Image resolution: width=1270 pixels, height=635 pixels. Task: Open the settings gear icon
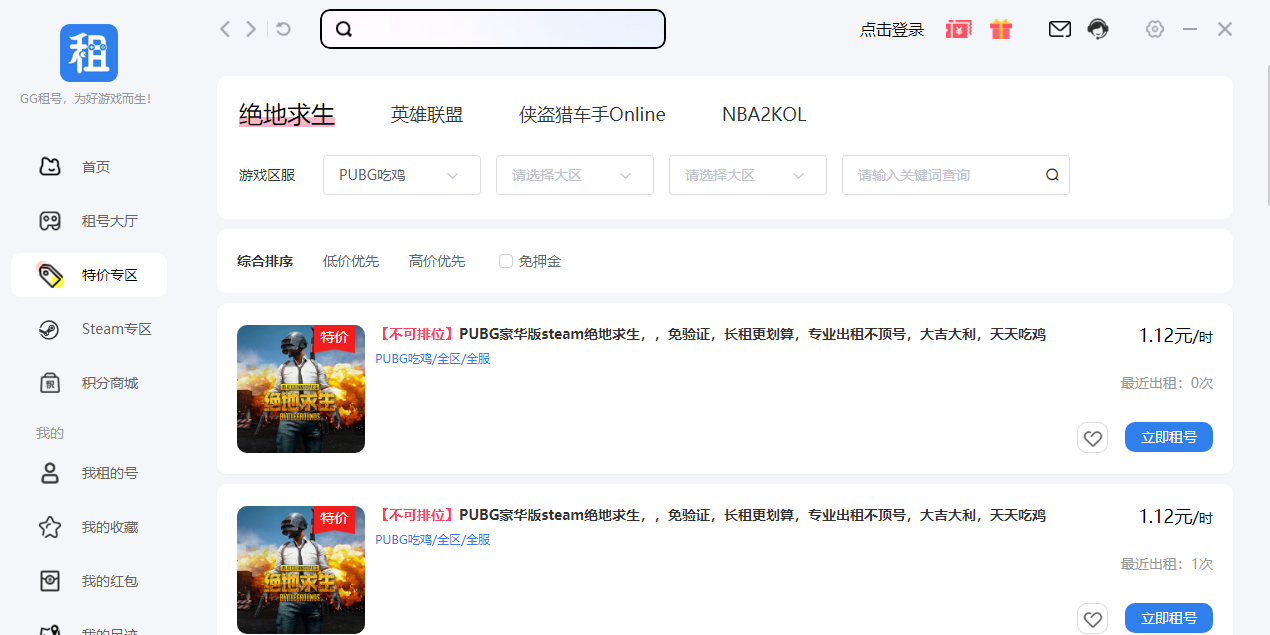pos(1155,29)
